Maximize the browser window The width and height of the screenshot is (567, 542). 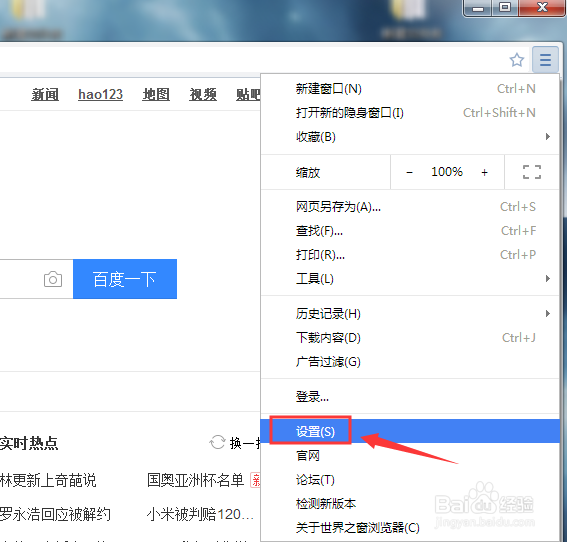[505, 8]
